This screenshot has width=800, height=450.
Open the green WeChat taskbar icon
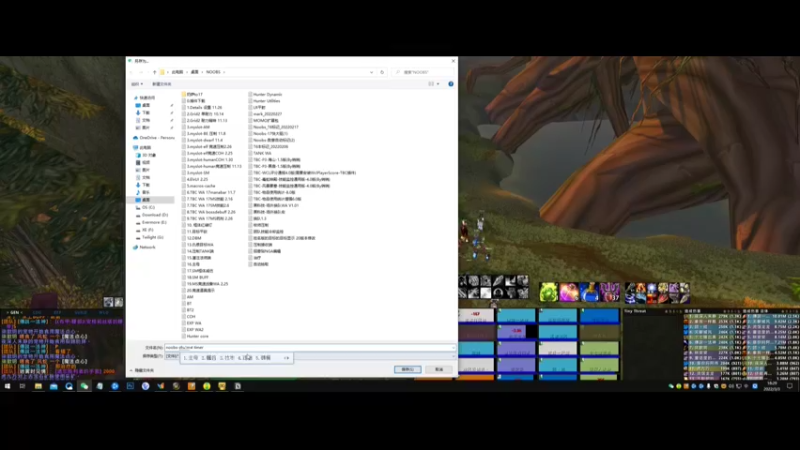(x=84, y=386)
